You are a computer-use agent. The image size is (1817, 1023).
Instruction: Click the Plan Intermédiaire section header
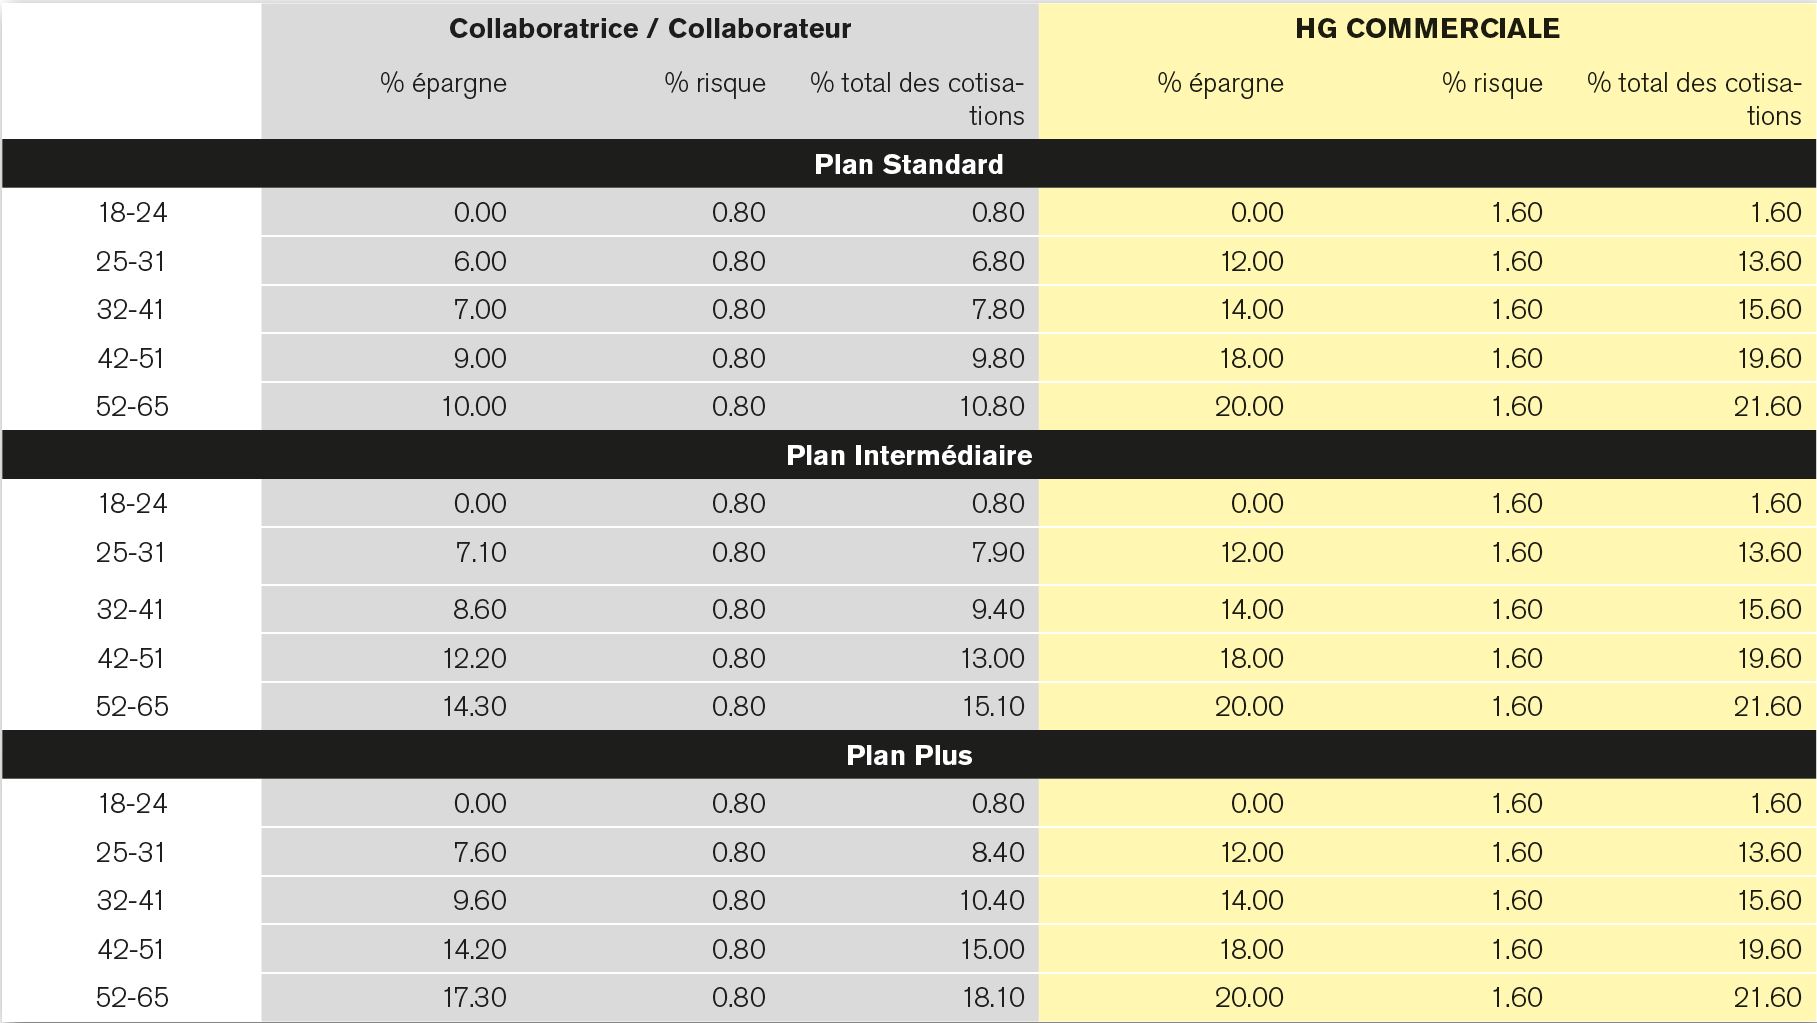coord(908,455)
